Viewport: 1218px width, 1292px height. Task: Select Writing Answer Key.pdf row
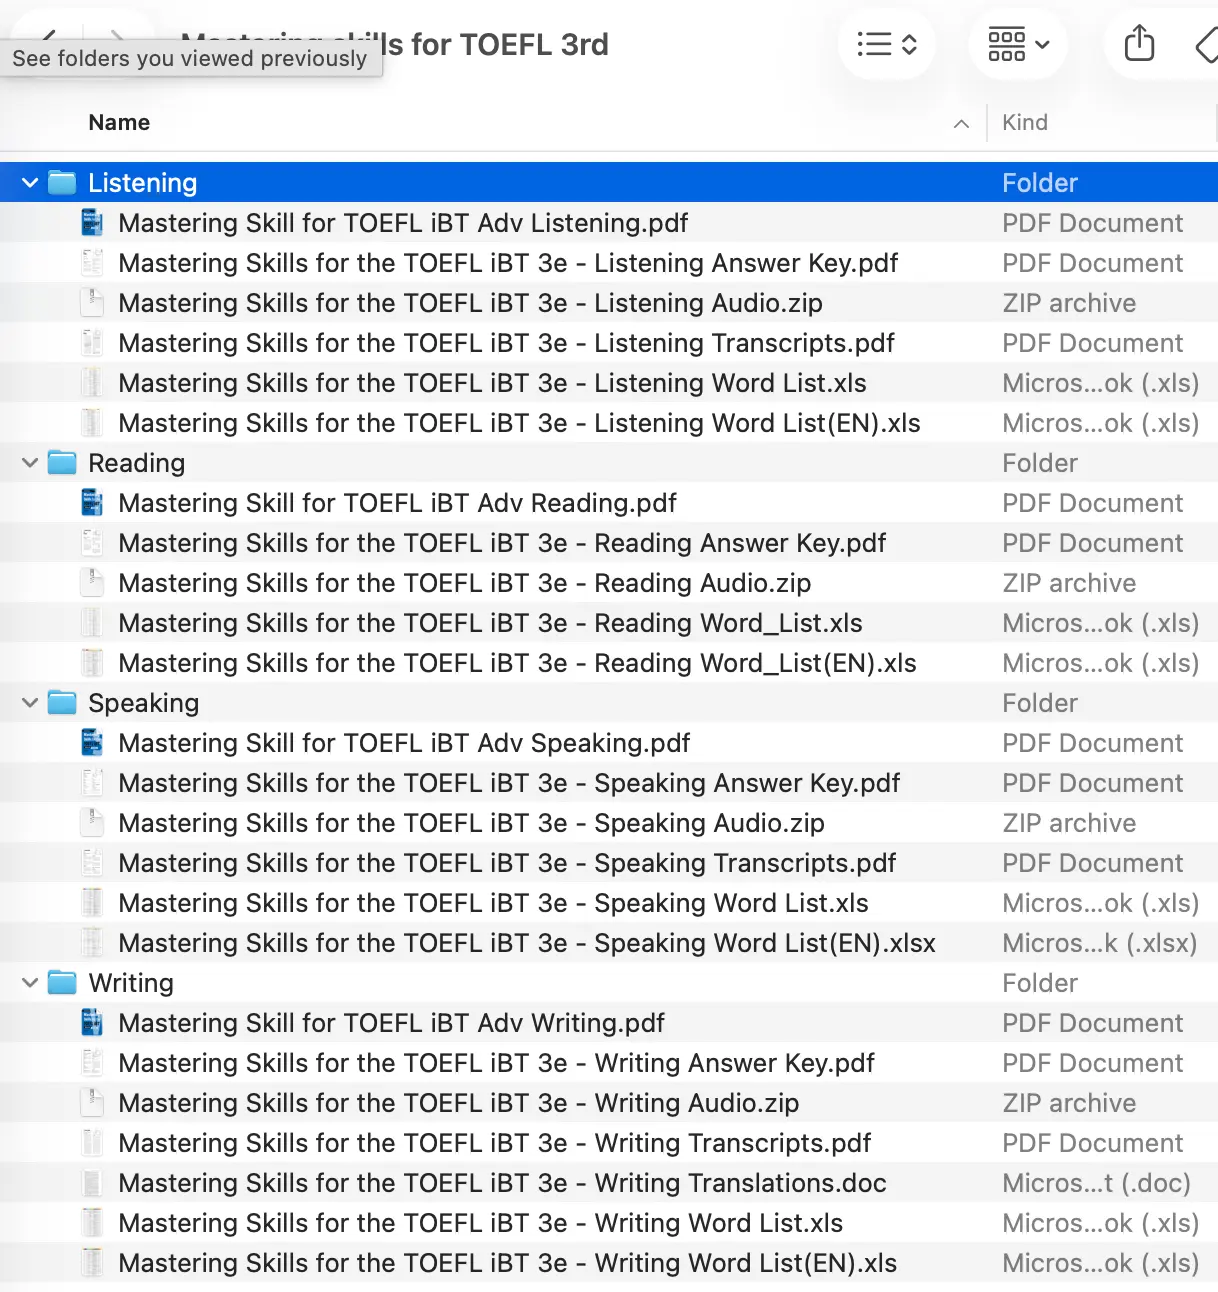pos(496,1063)
